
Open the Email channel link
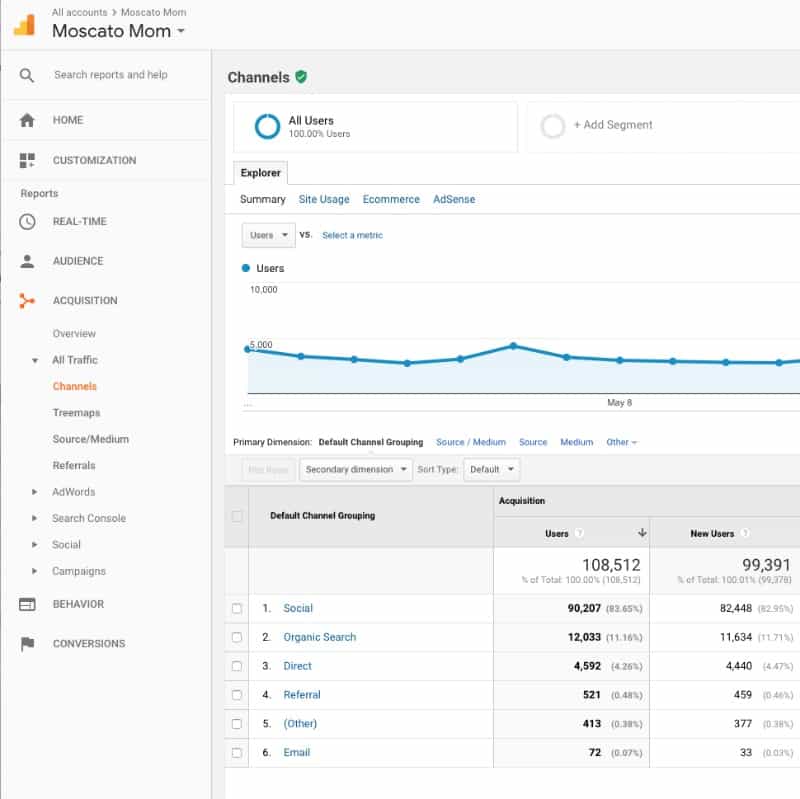(x=297, y=753)
